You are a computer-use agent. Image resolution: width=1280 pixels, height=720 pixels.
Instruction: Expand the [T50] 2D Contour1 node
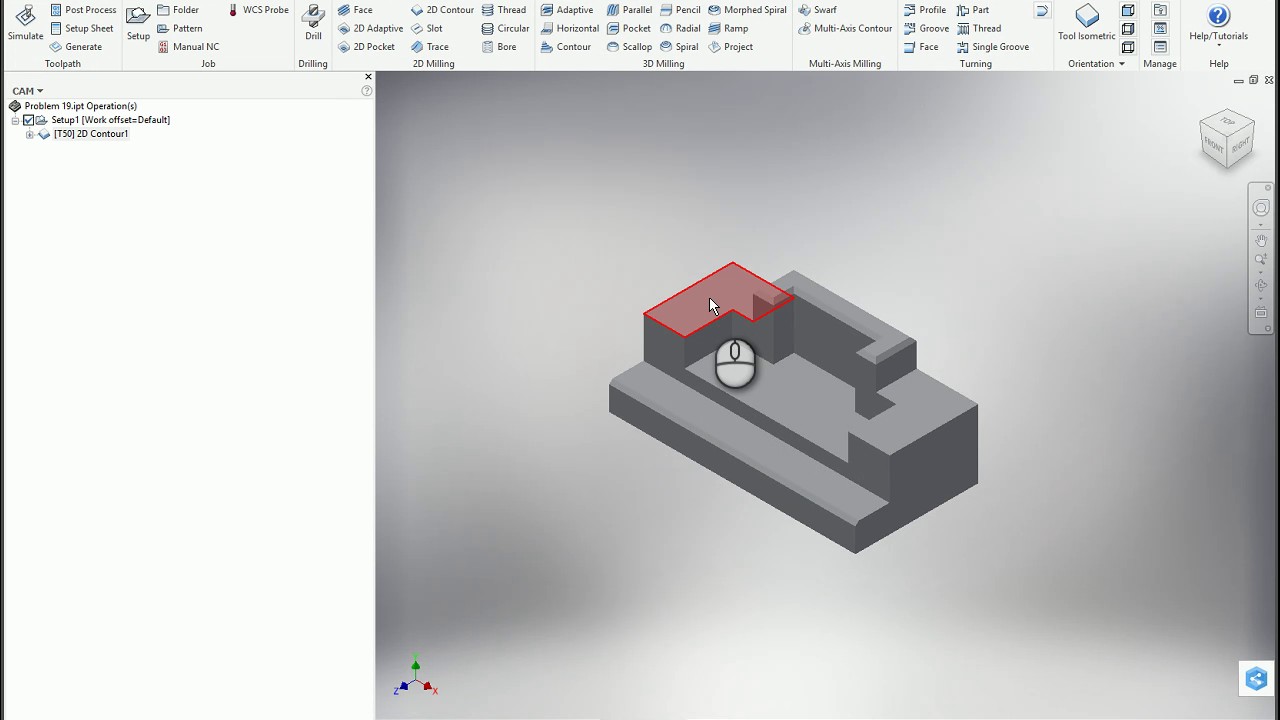point(29,134)
